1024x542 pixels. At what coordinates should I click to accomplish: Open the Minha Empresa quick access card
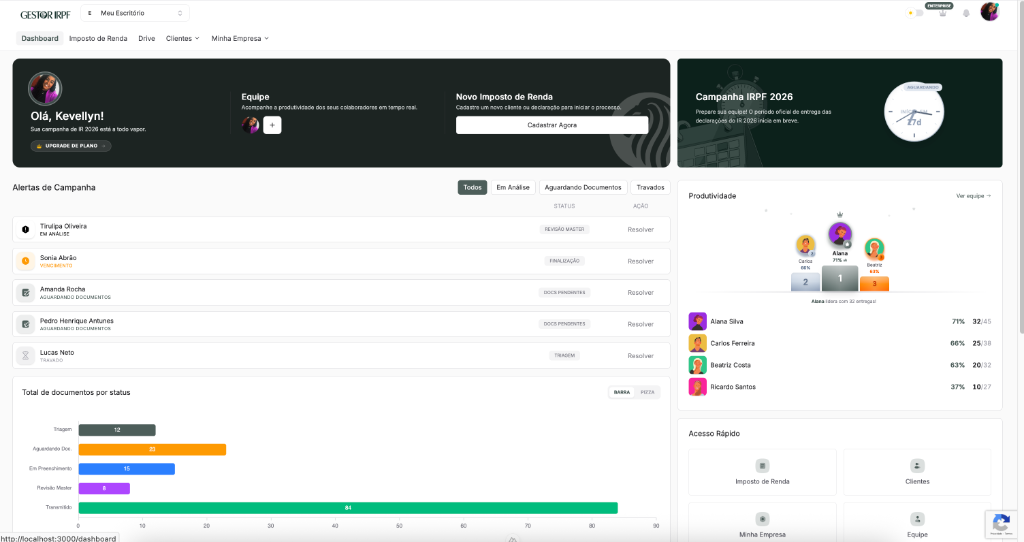[x=762, y=522]
